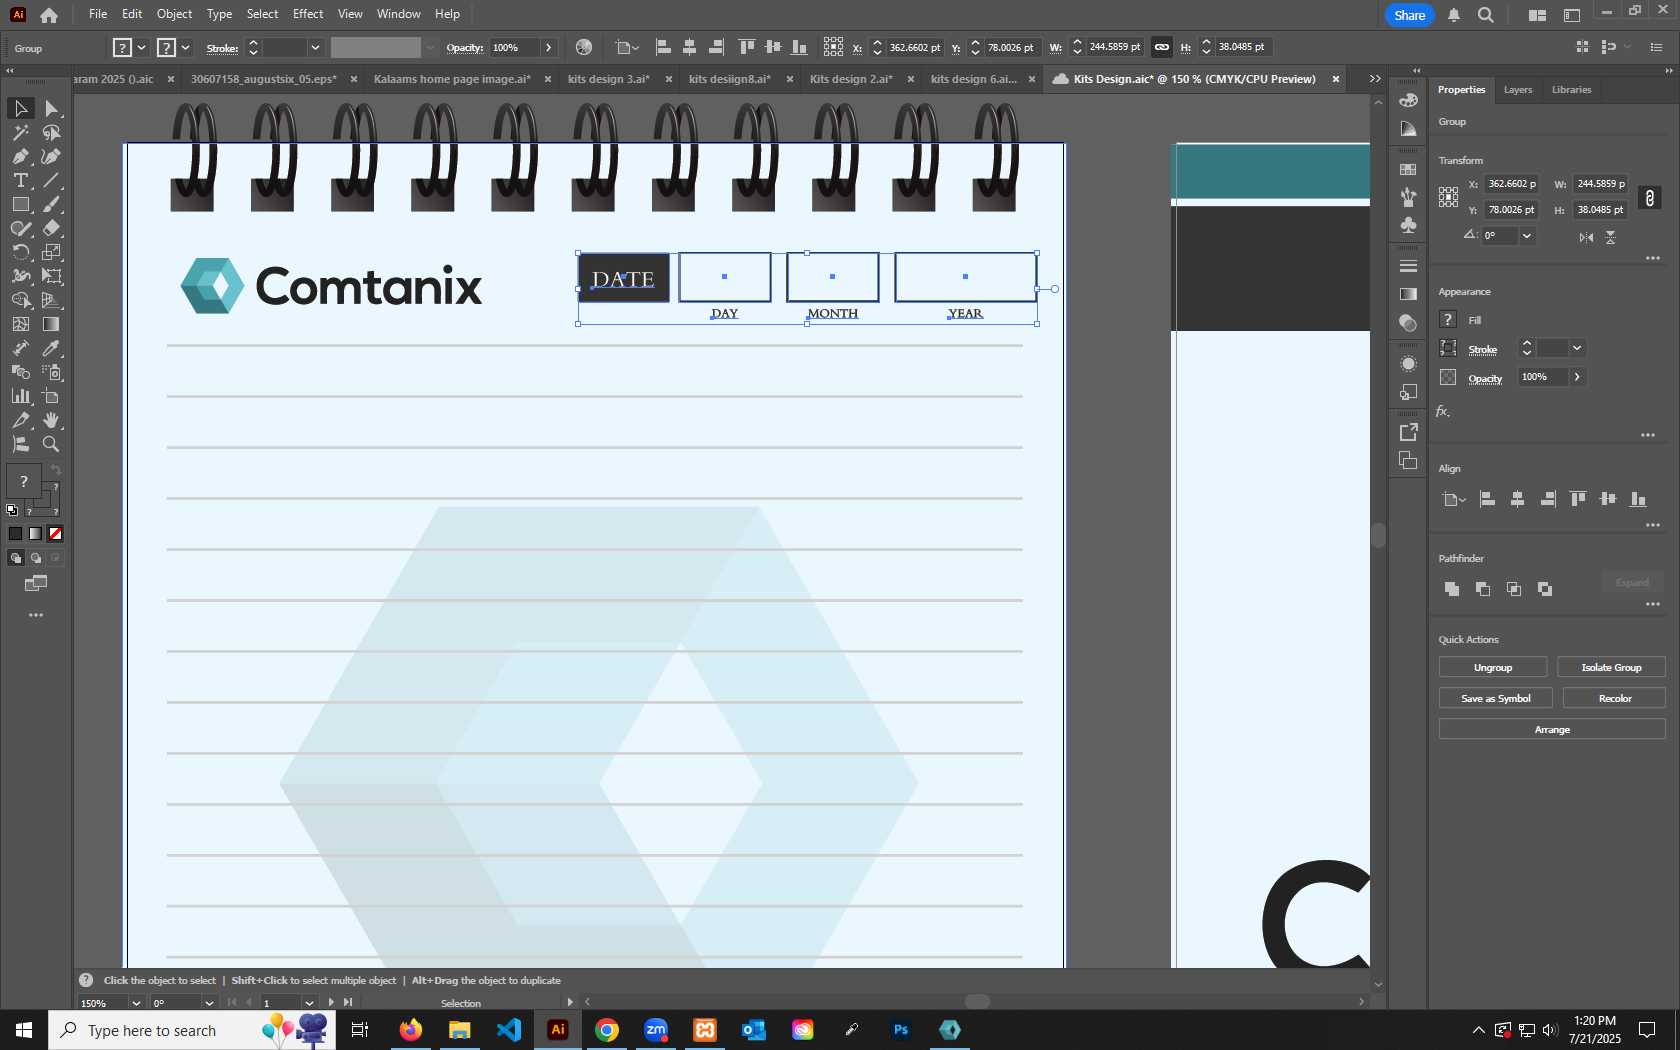Enable Draw Normal mode
This screenshot has height=1050, width=1680.
pyautogui.click(x=15, y=558)
